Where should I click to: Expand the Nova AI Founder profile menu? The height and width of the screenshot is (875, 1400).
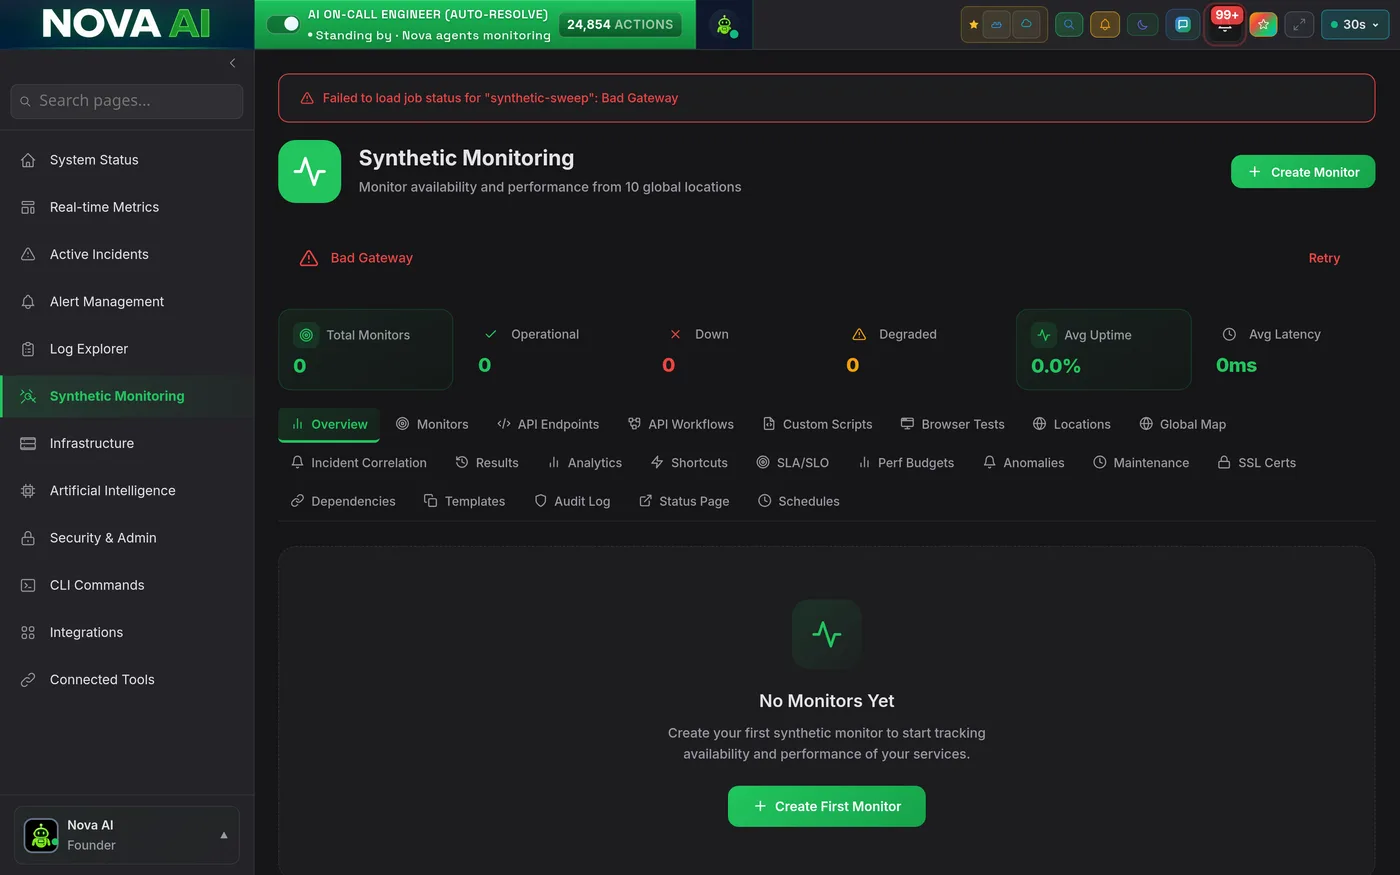click(x=127, y=835)
